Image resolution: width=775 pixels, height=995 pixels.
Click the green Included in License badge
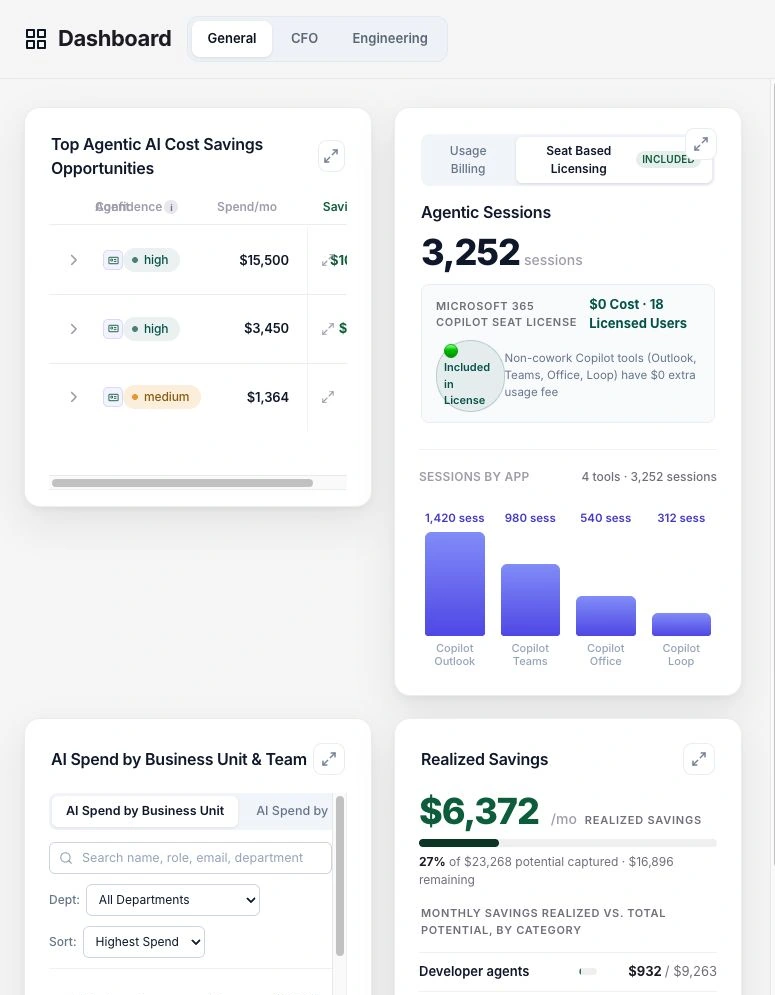470,376
